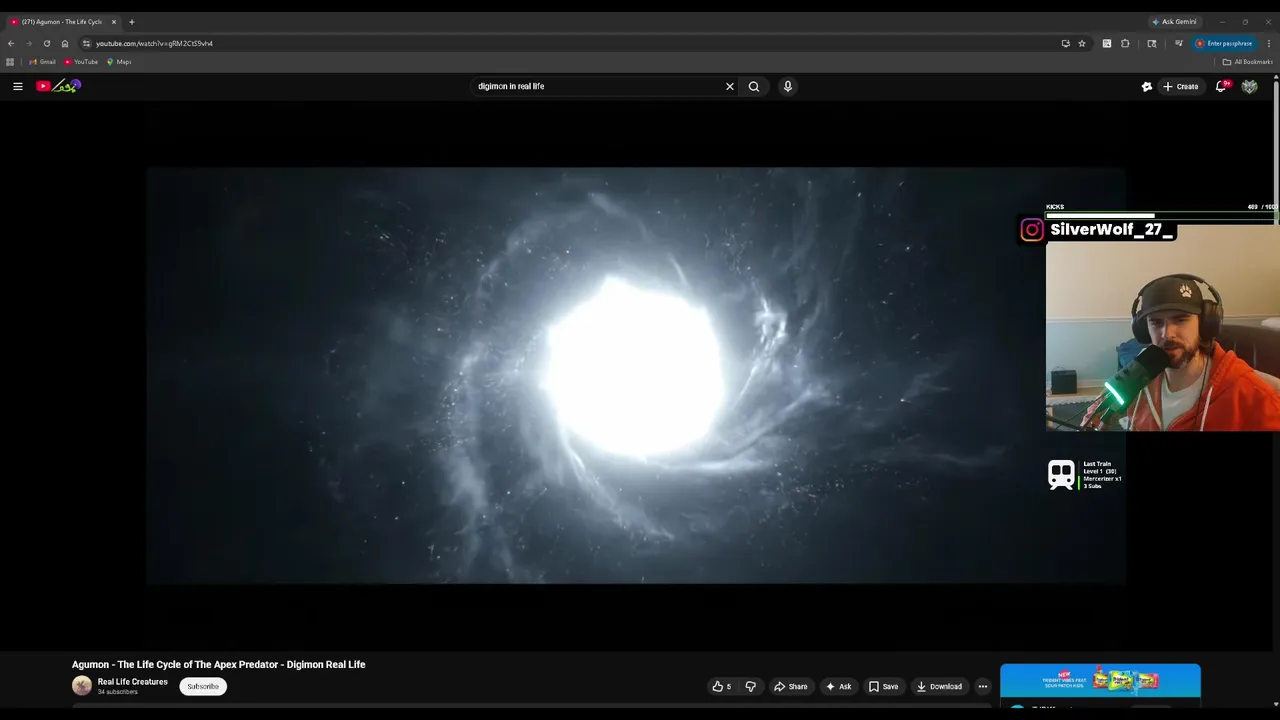Install or cast page icon in address bar
The height and width of the screenshot is (720, 1280).
tap(1065, 44)
